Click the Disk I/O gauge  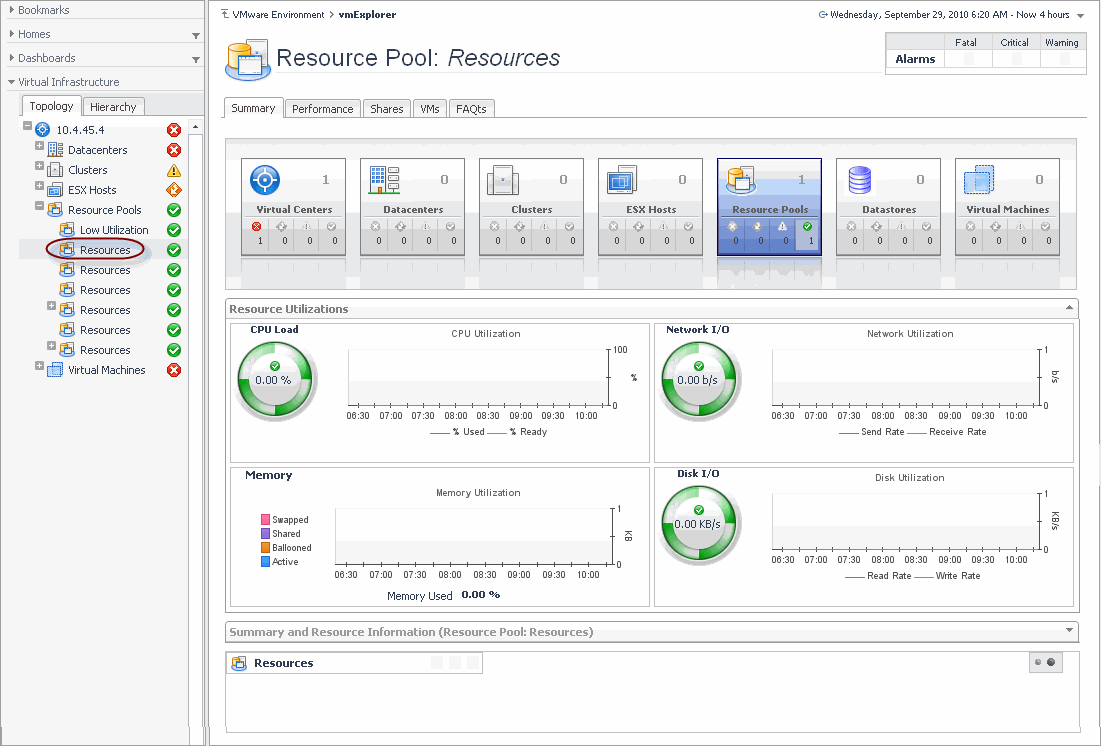click(x=698, y=523)
